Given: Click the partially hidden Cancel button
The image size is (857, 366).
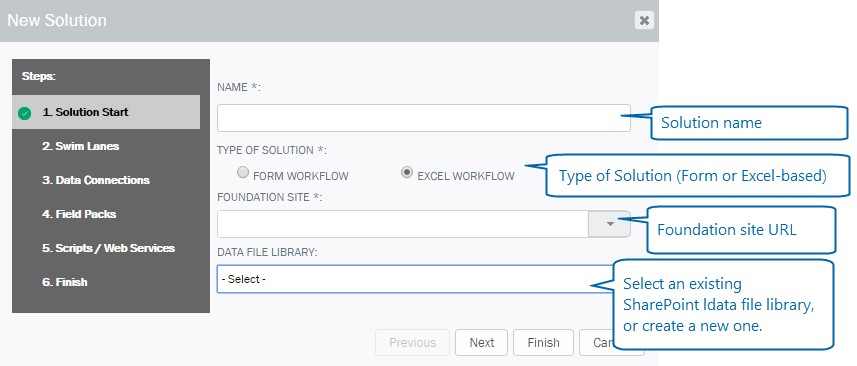Looking at the screenshot, I should (597, 343).
